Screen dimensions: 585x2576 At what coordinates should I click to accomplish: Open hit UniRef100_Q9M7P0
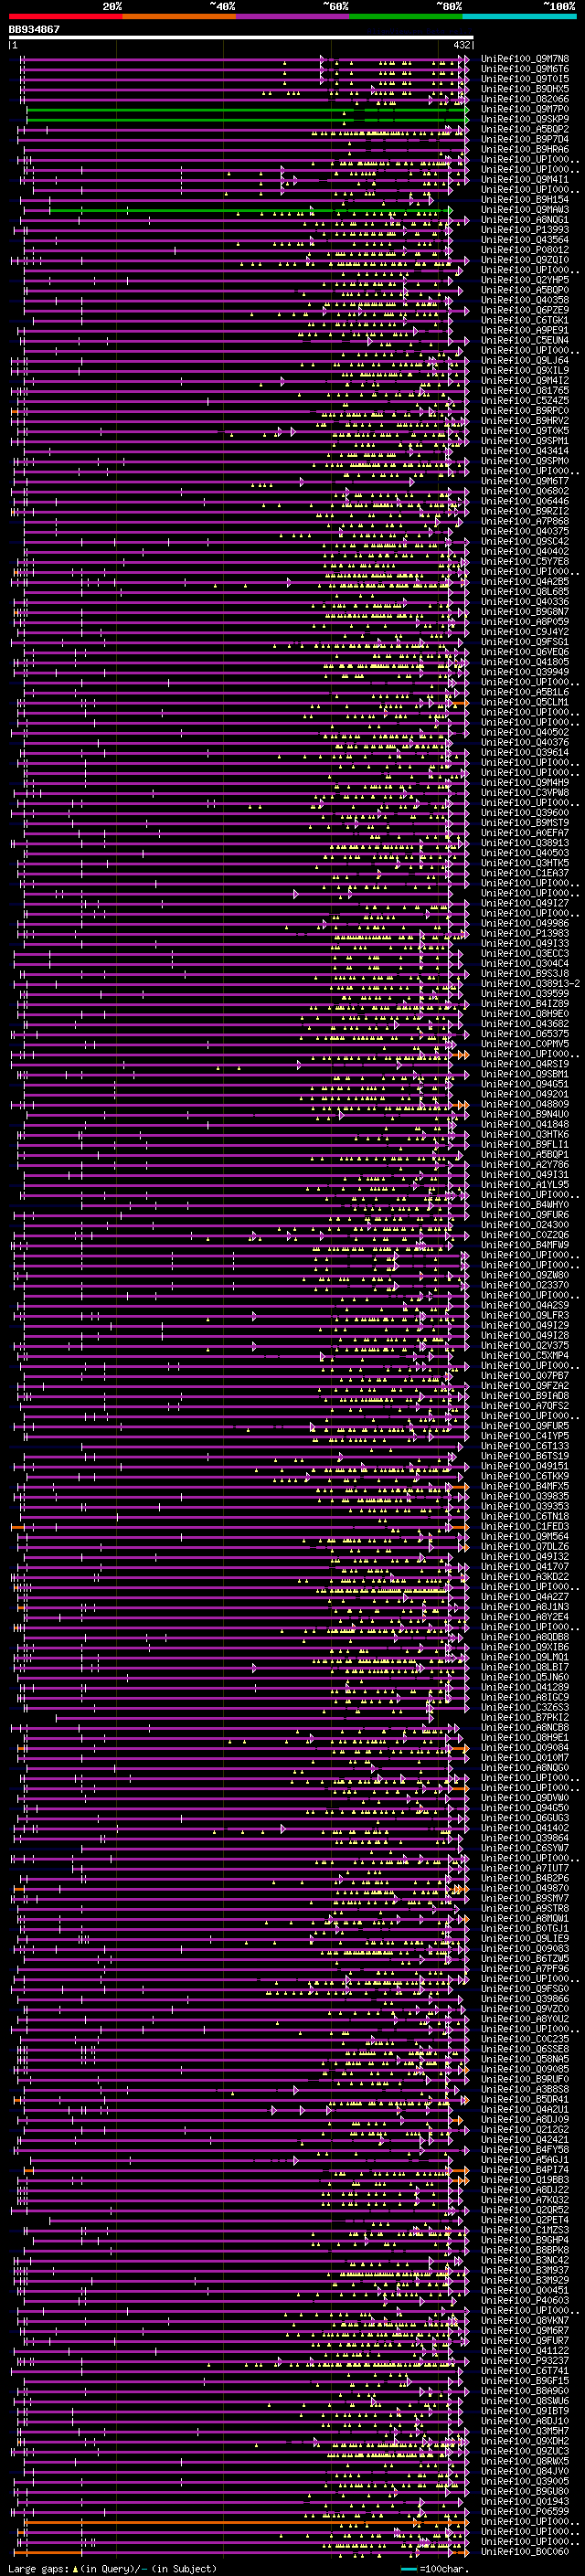point(525,109)
